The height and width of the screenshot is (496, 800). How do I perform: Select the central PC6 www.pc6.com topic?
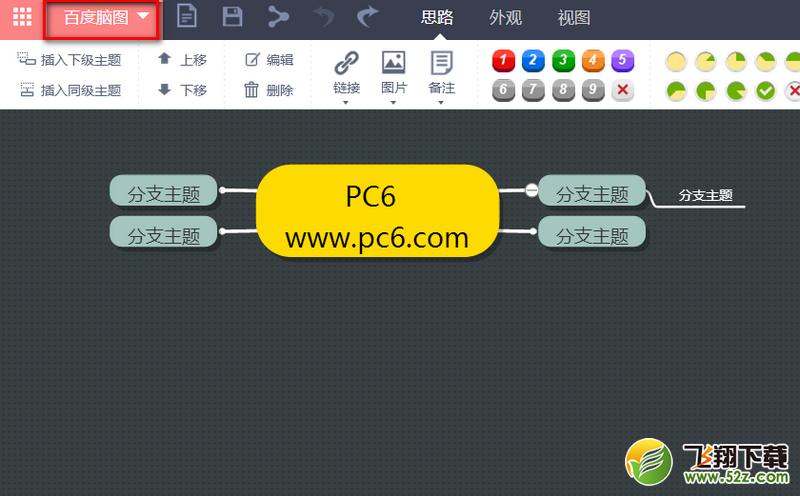(377, 211)
